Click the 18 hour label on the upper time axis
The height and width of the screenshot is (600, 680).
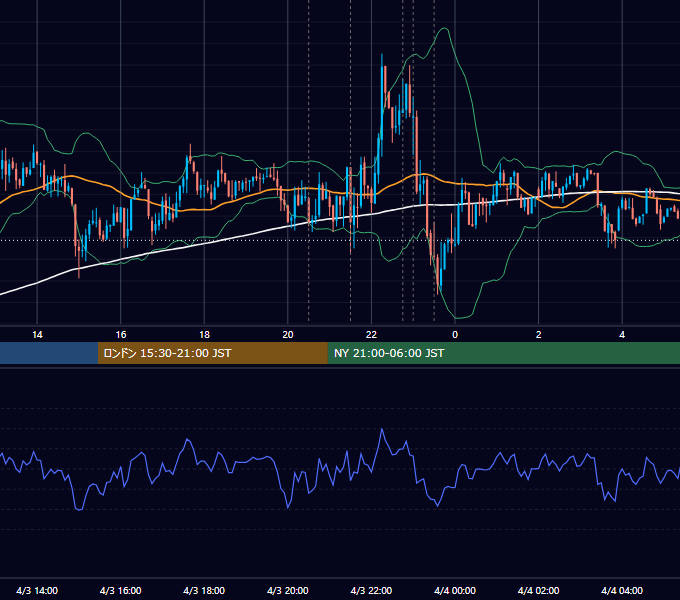point(204,335)
